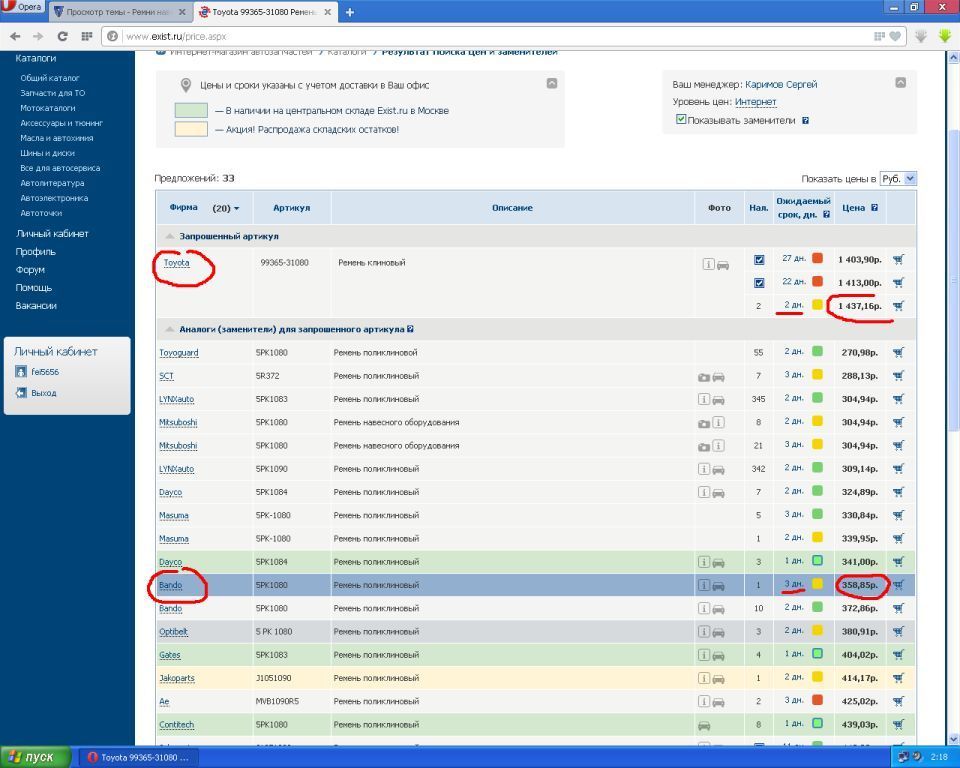Screen dimensions: 960x768
Task: Toggle the checkbox in the 22 дн. Toyota row
Action: [759, 283]
